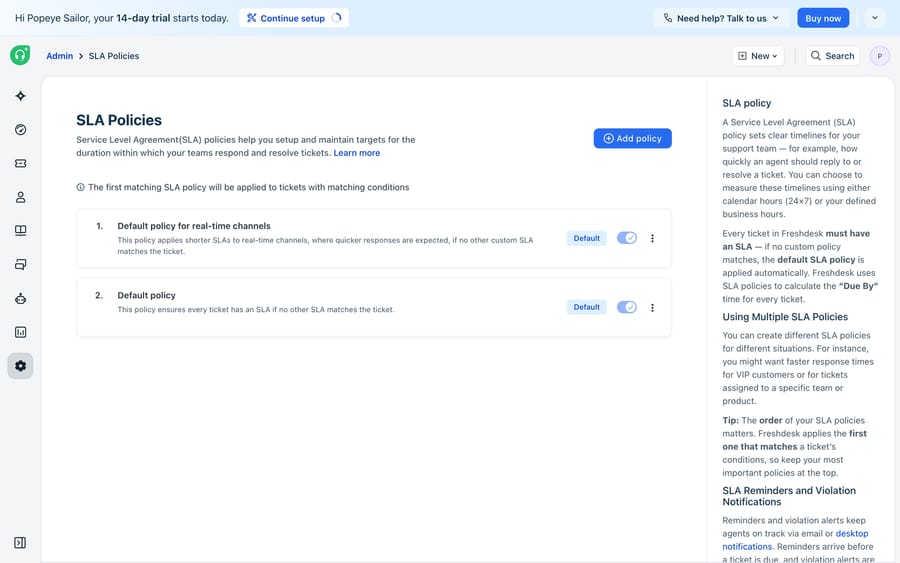Go to Admin breadcrumb link

(60, 56)
